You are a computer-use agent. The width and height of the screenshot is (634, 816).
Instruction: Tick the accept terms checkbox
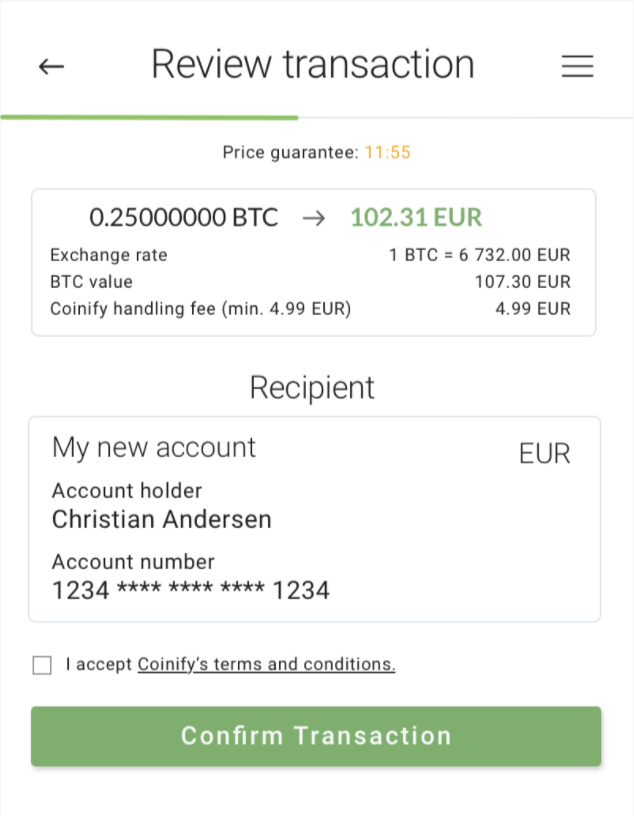[x=42, y=665]
